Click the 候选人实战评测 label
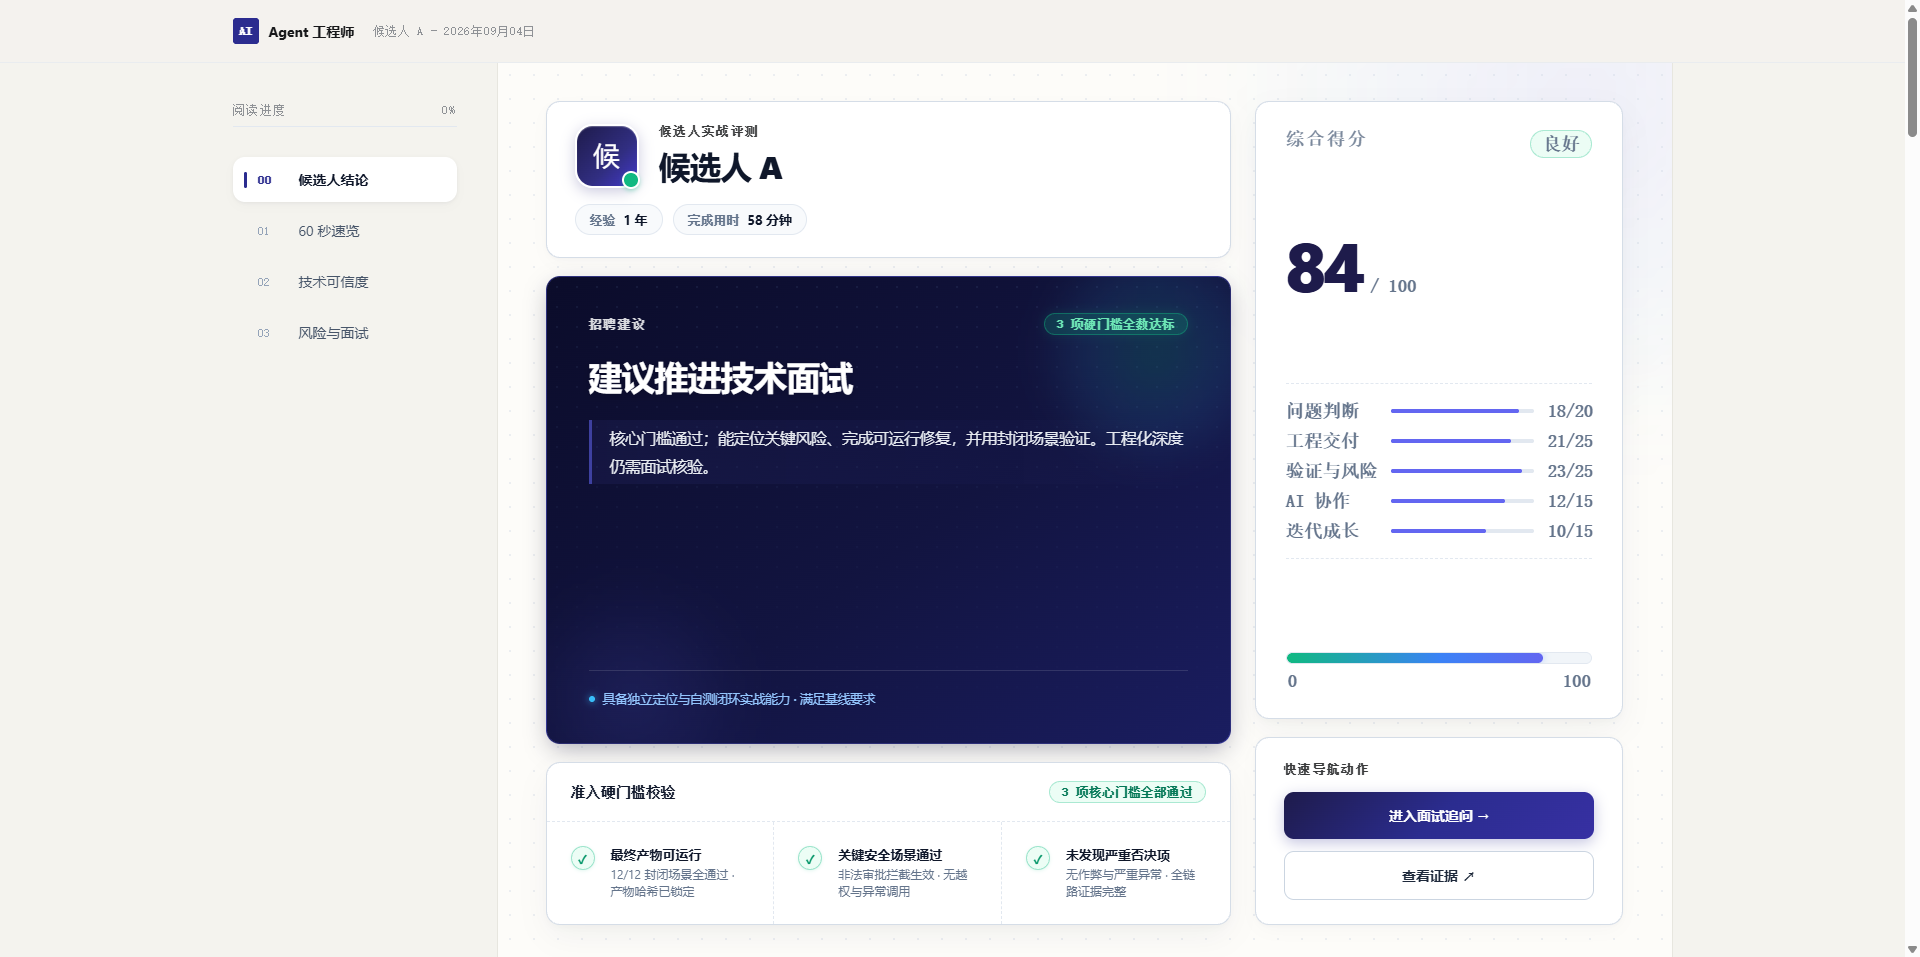 [x=708, y=131]
